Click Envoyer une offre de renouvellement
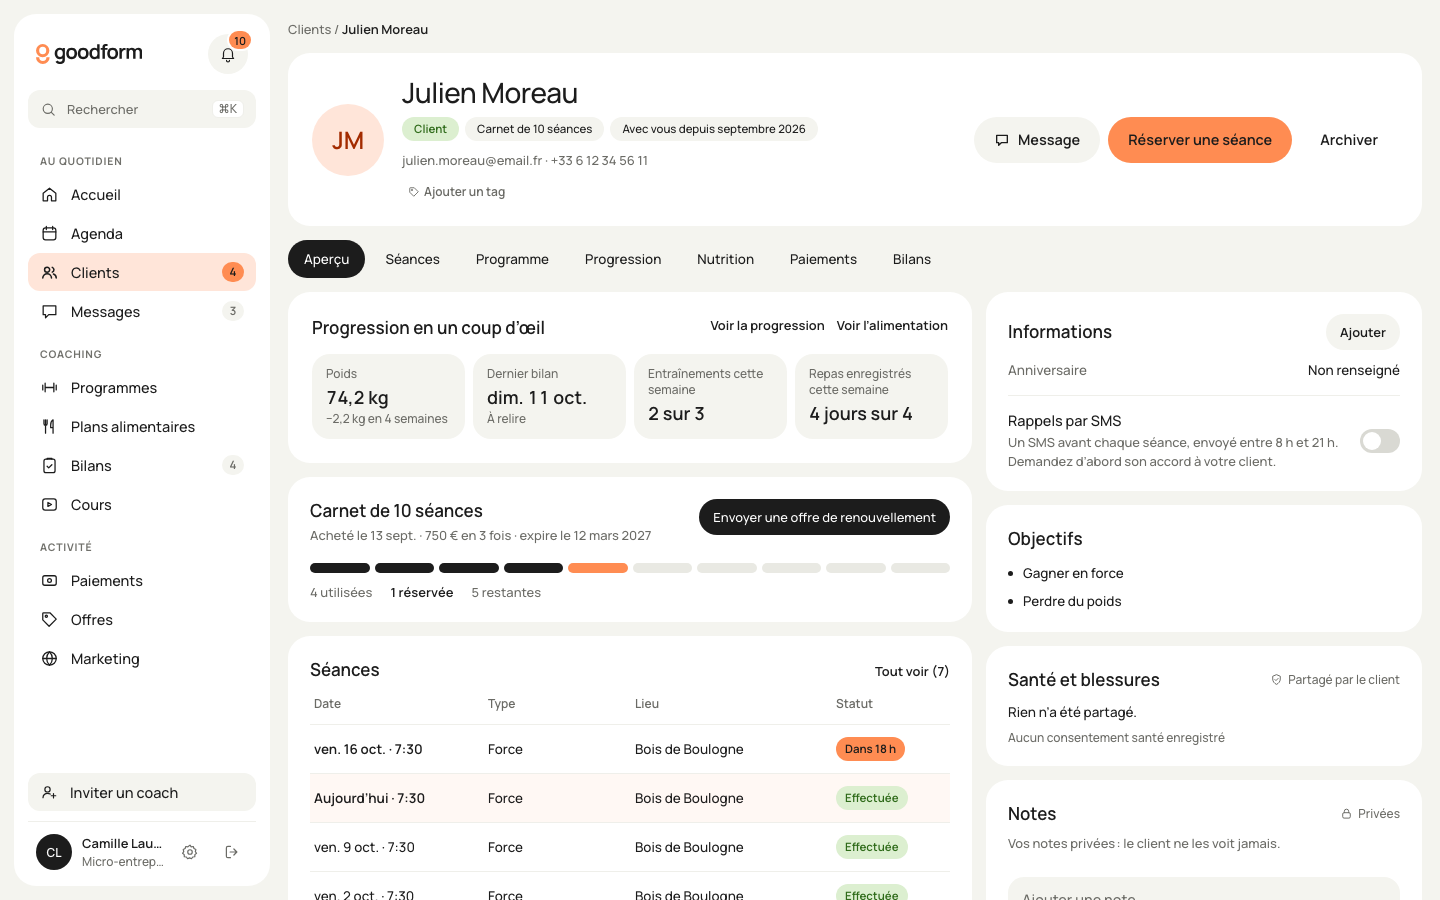The height and width of the screenshot is (900, 1440). [x=824, y=517]
